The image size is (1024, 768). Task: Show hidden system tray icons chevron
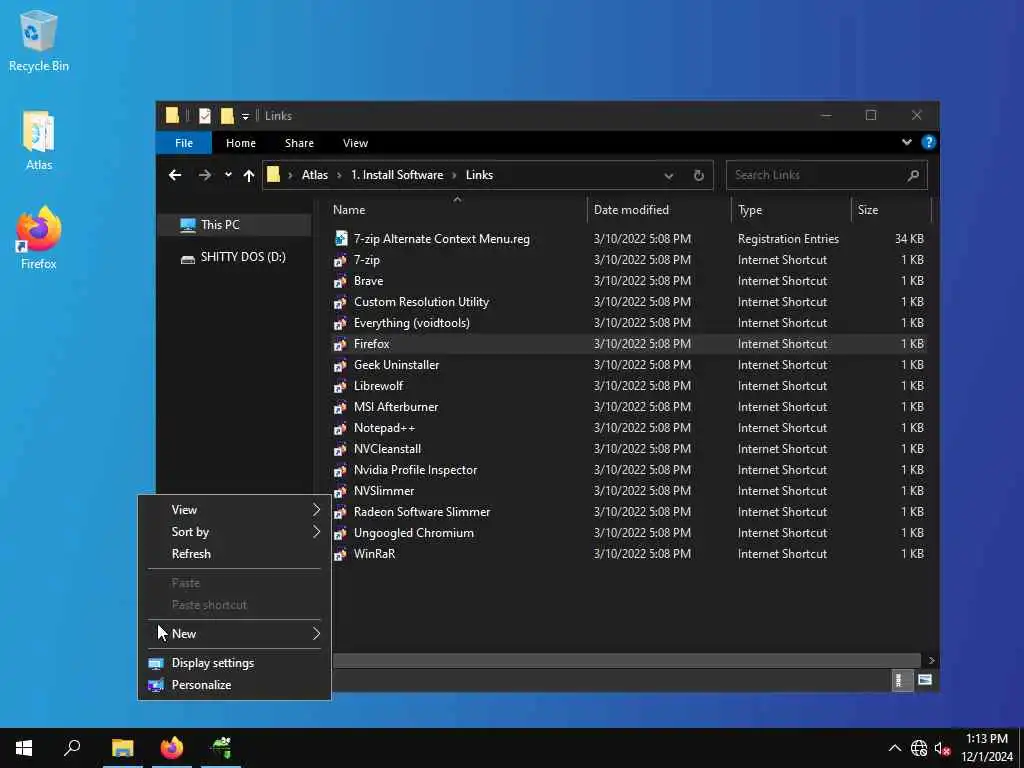point(894,748)
